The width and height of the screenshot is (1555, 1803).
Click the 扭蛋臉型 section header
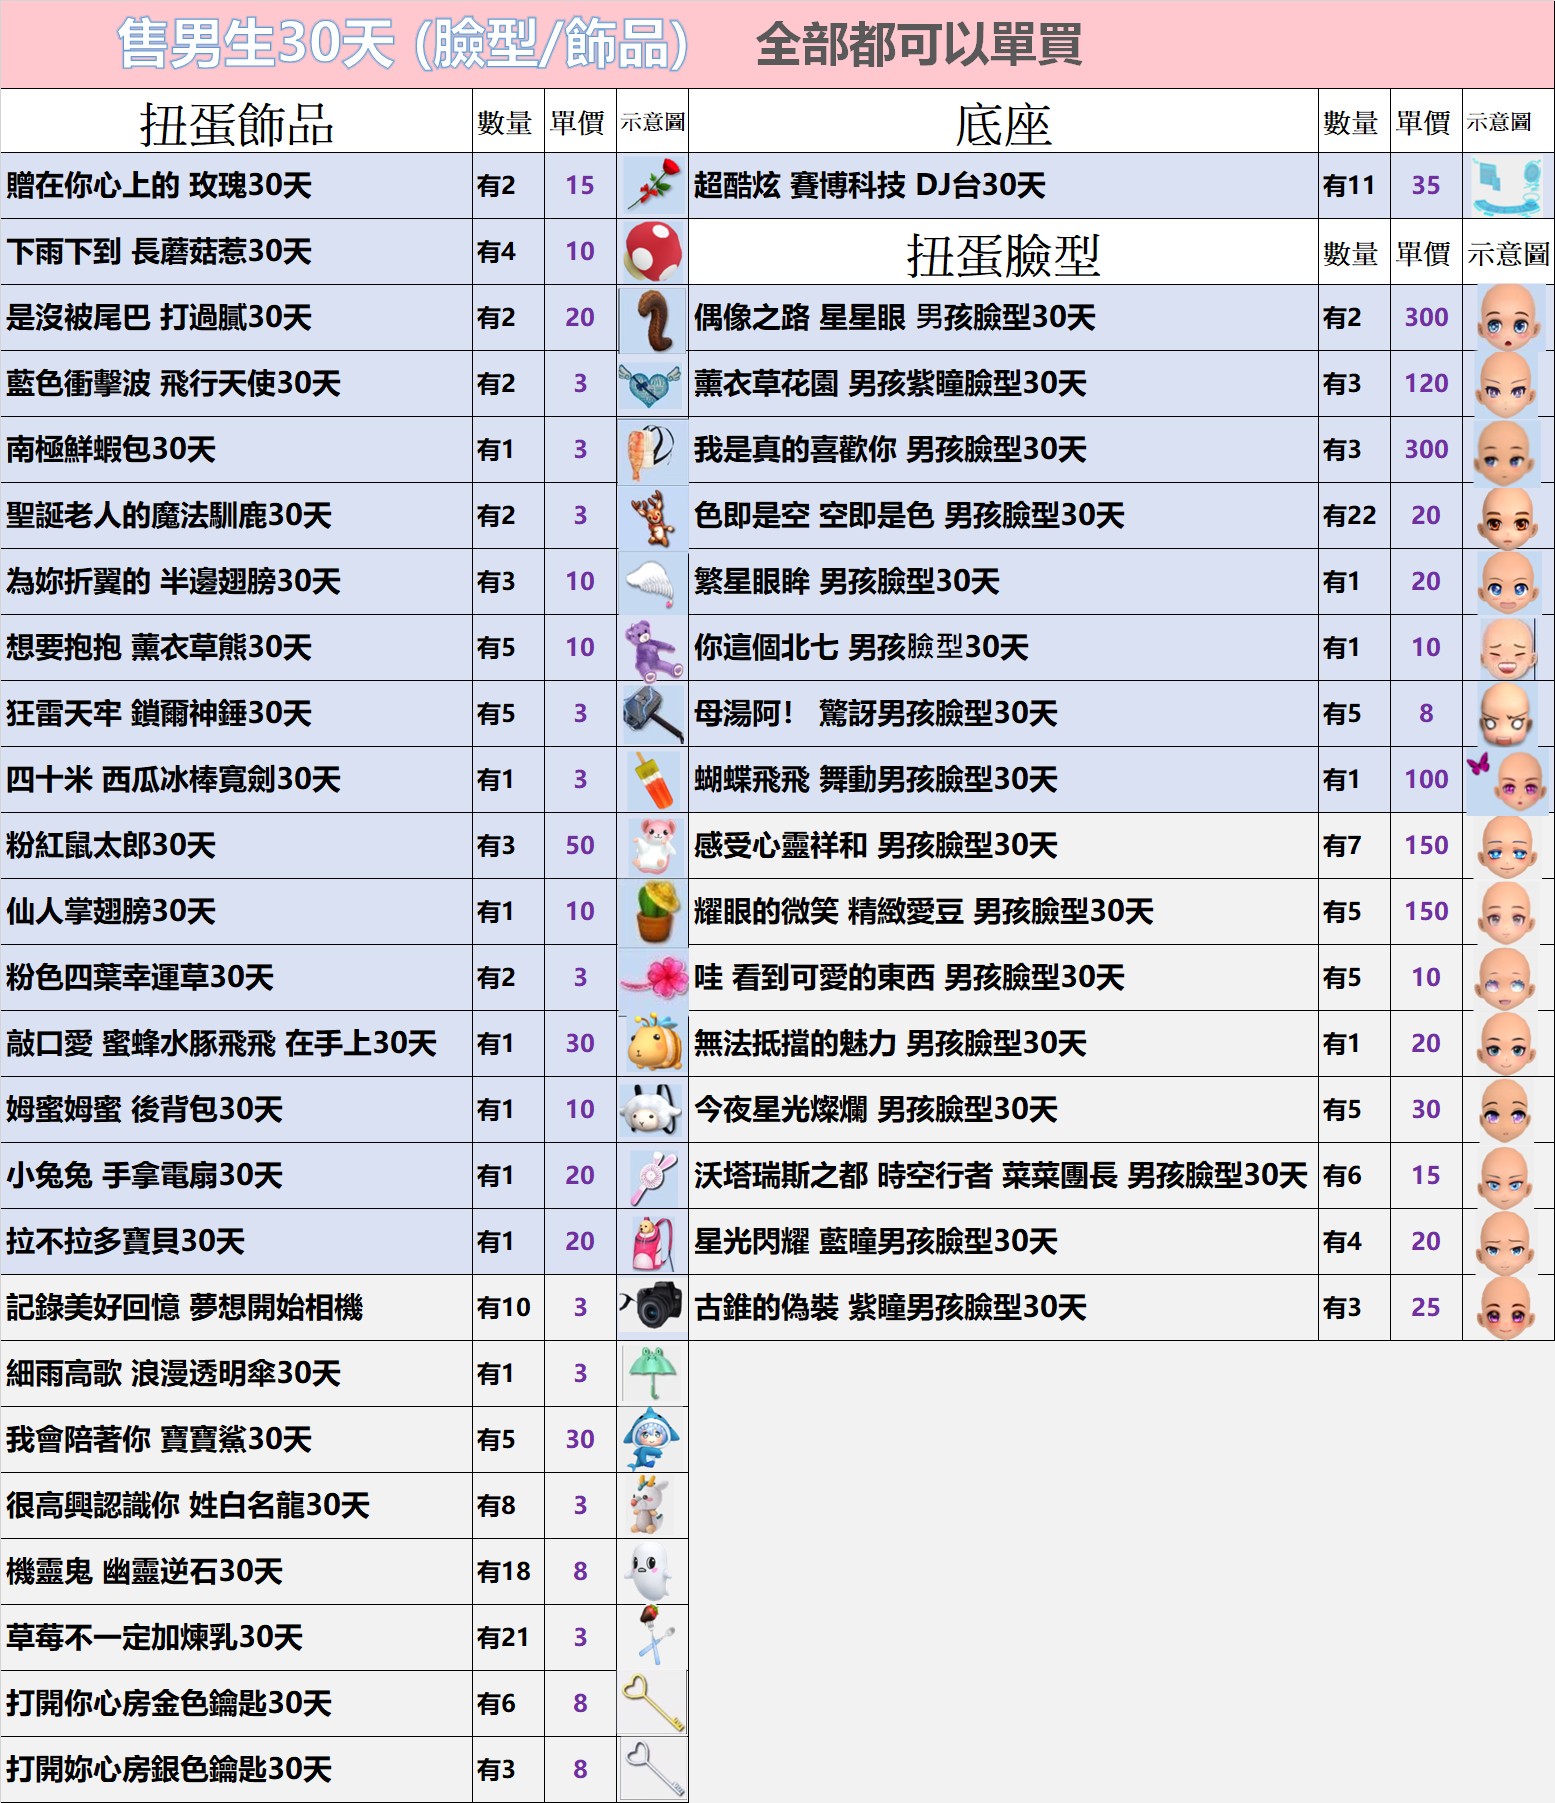tap(1002, 254)
